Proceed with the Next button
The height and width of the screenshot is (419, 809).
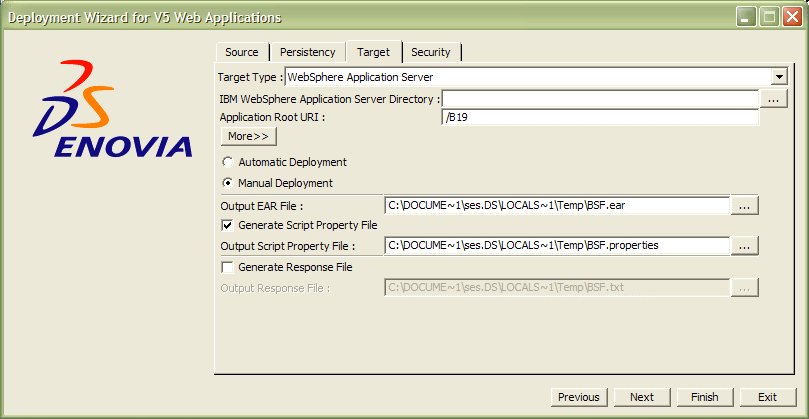[642, 397]
